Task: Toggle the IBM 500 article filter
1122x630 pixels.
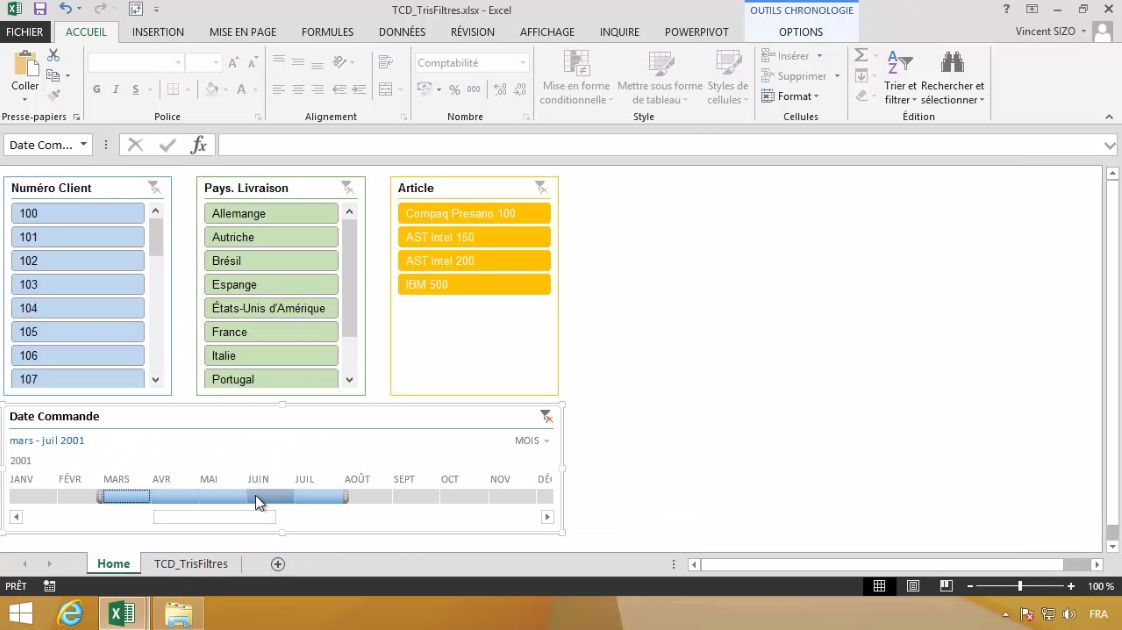Action: pyautogui.click(x=474, y=285)
